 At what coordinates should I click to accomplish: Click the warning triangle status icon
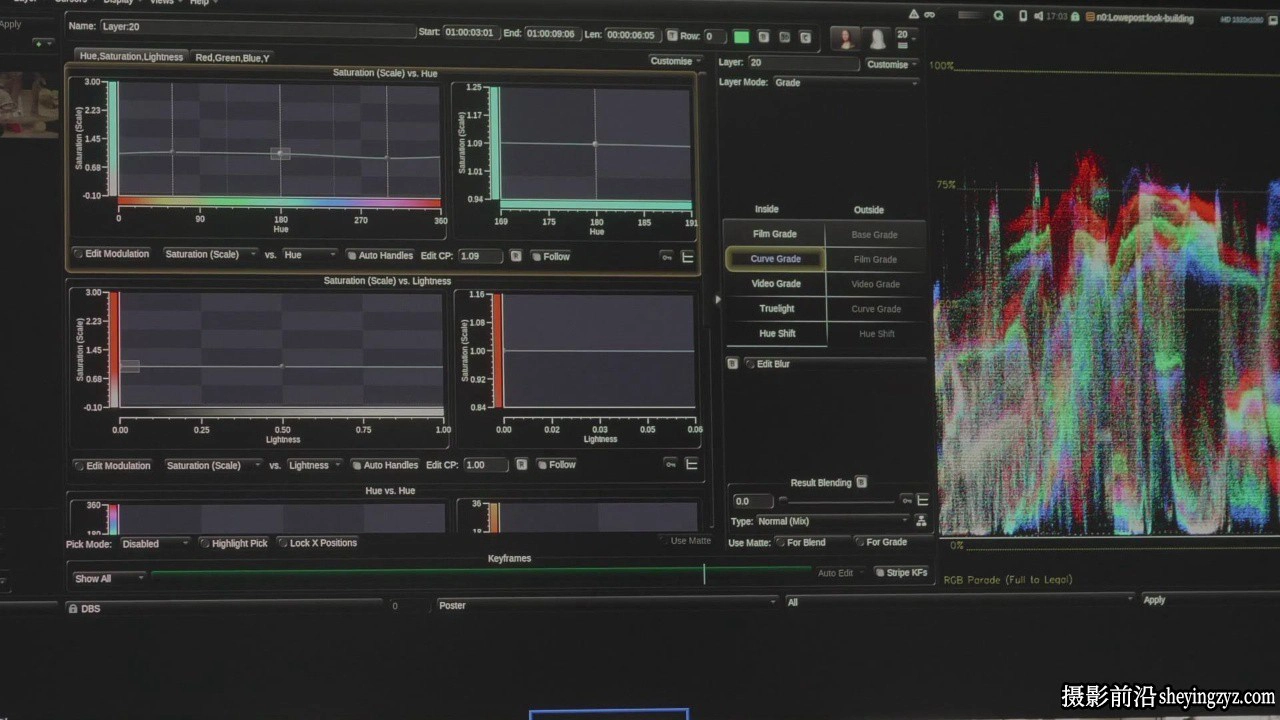point(914,15)
